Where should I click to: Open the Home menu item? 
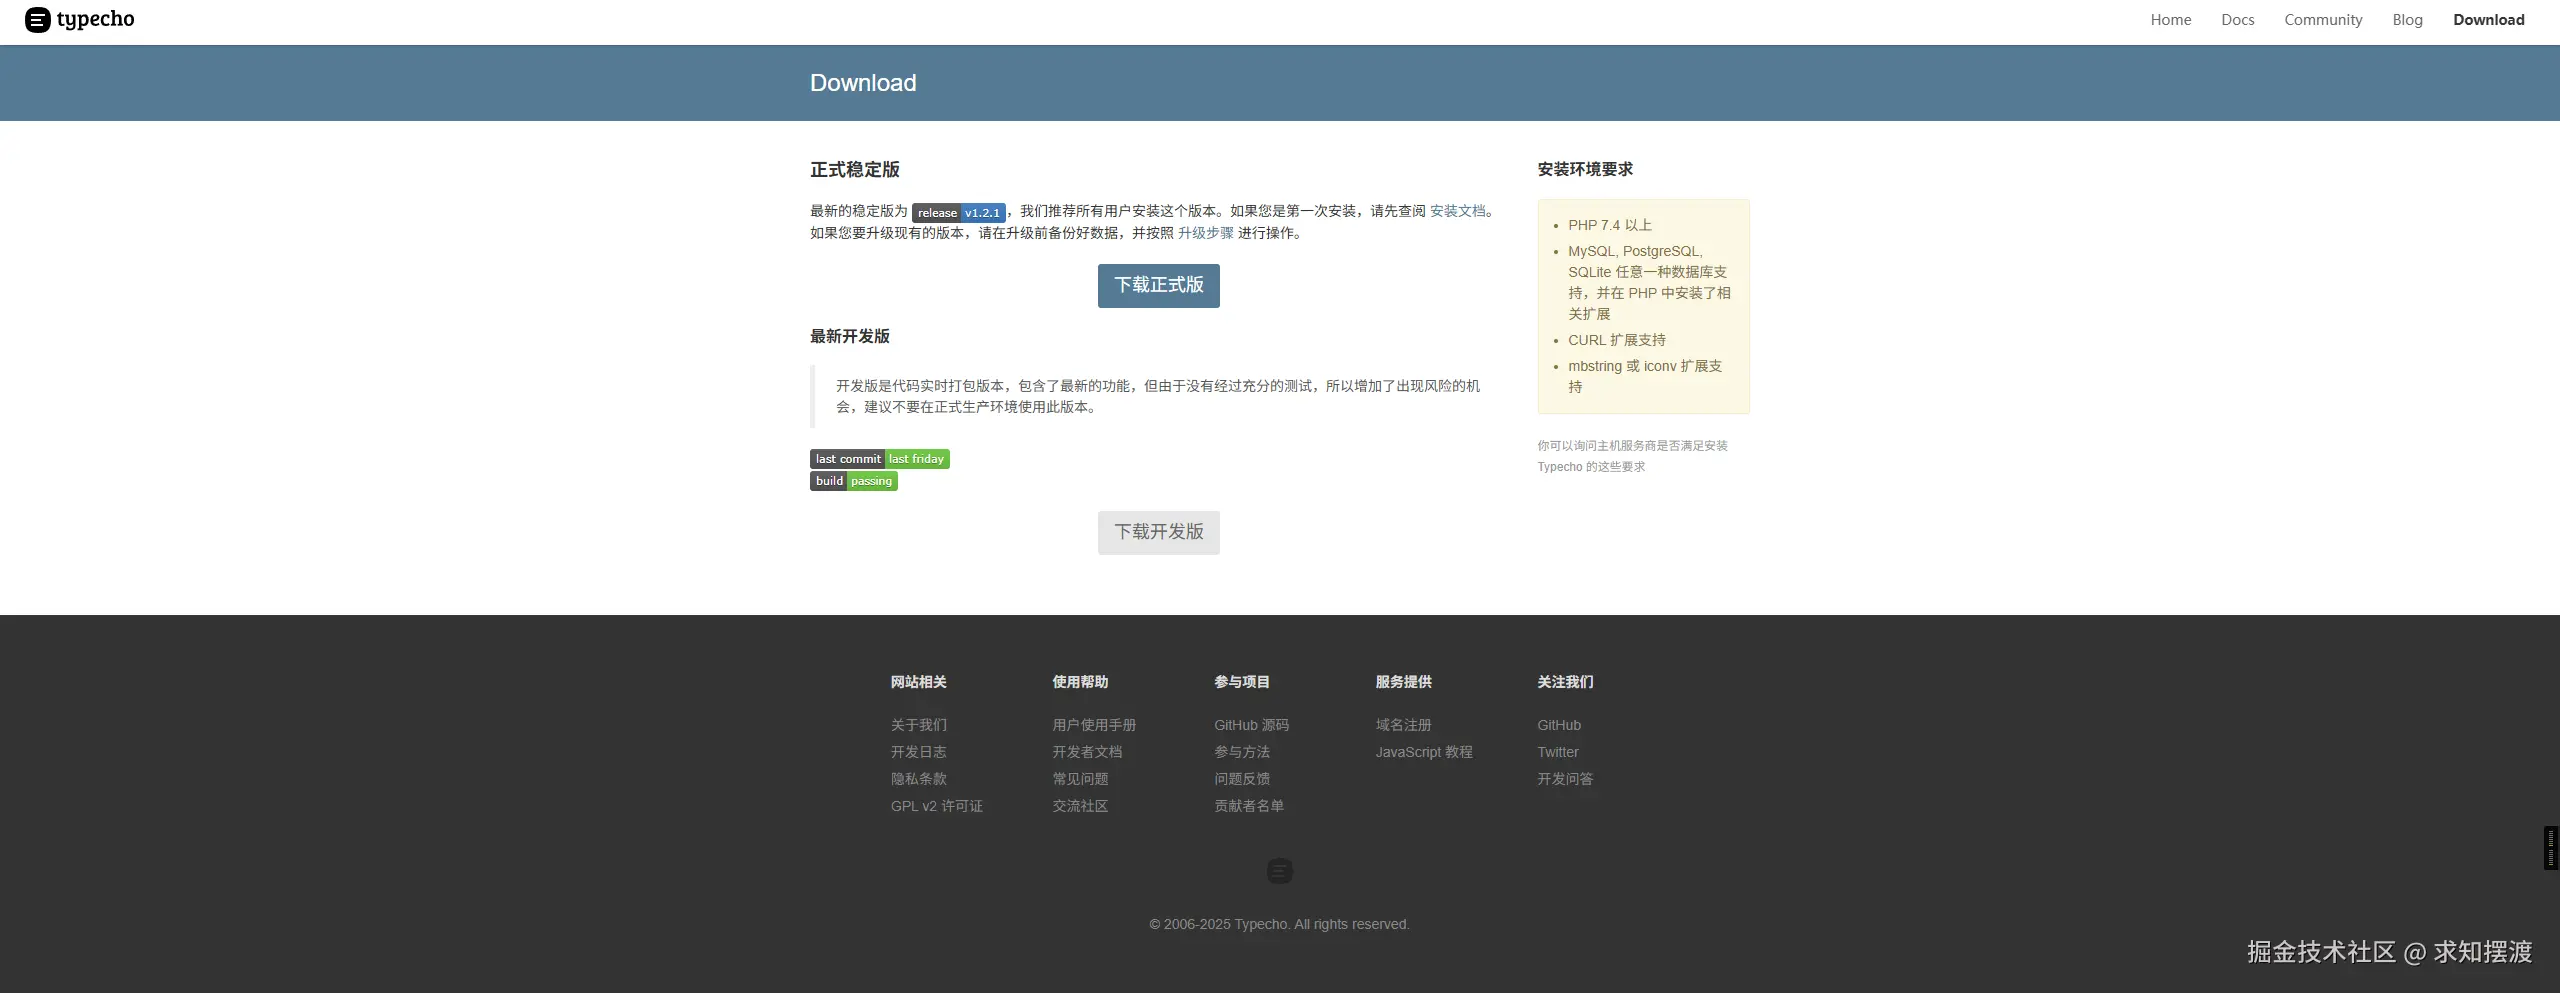point(2170,20)
